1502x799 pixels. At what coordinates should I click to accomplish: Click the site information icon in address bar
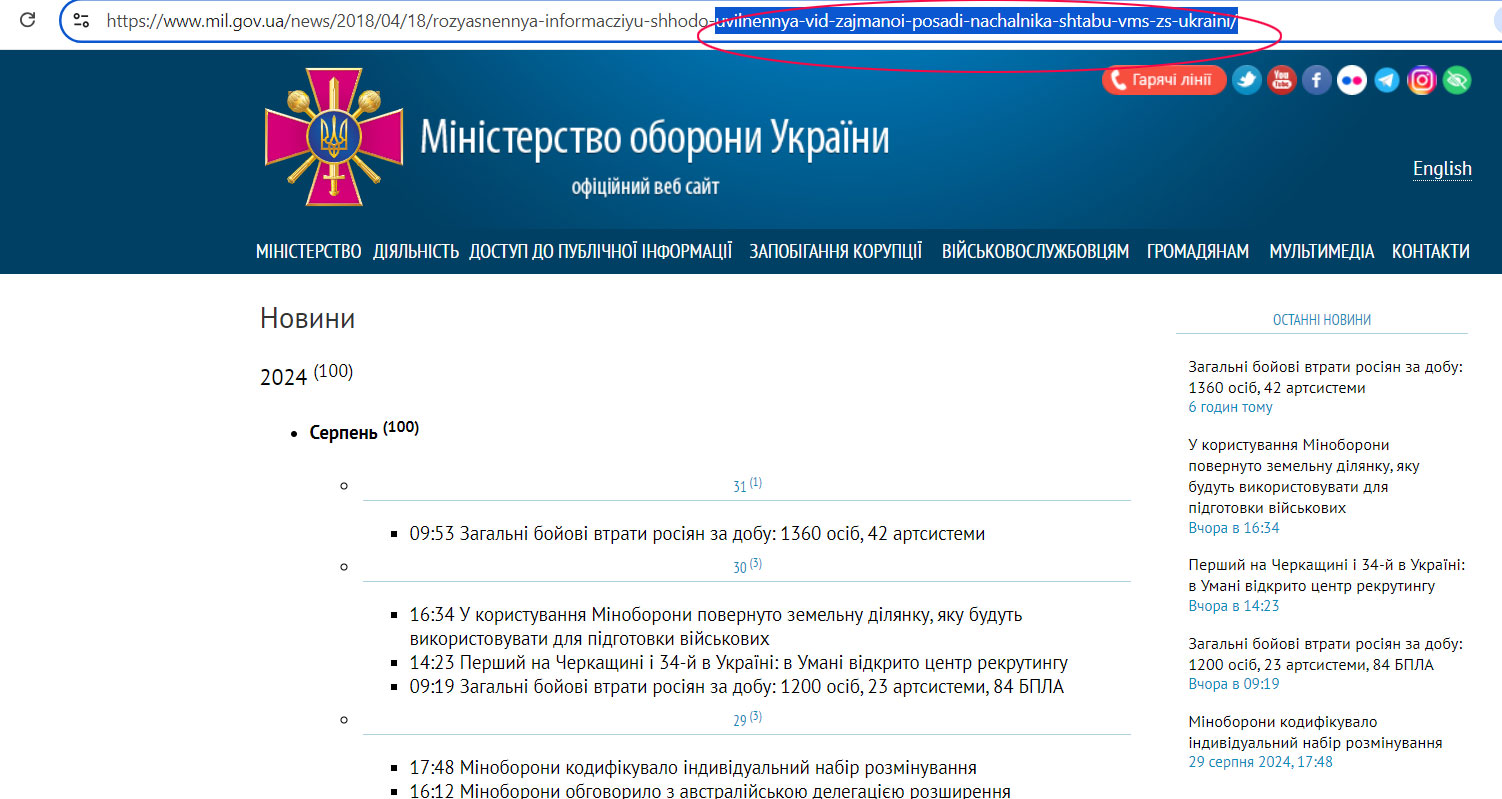(82, 20)
